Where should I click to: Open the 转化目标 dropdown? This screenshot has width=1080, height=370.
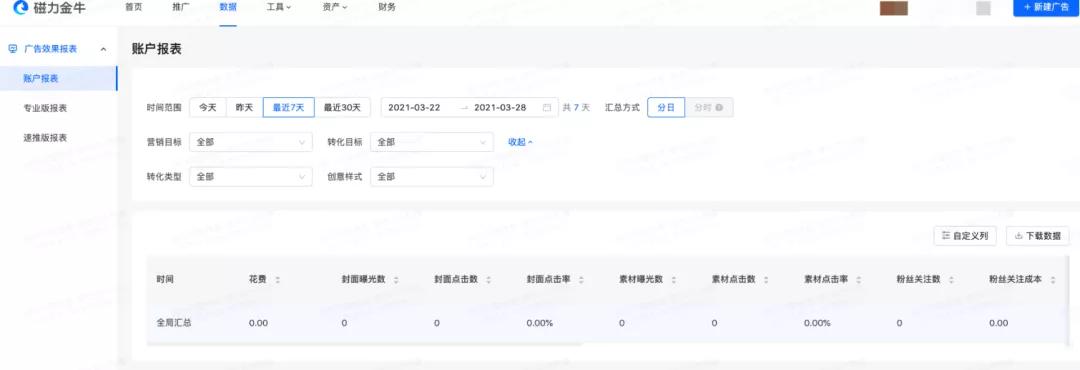[432, 142]
